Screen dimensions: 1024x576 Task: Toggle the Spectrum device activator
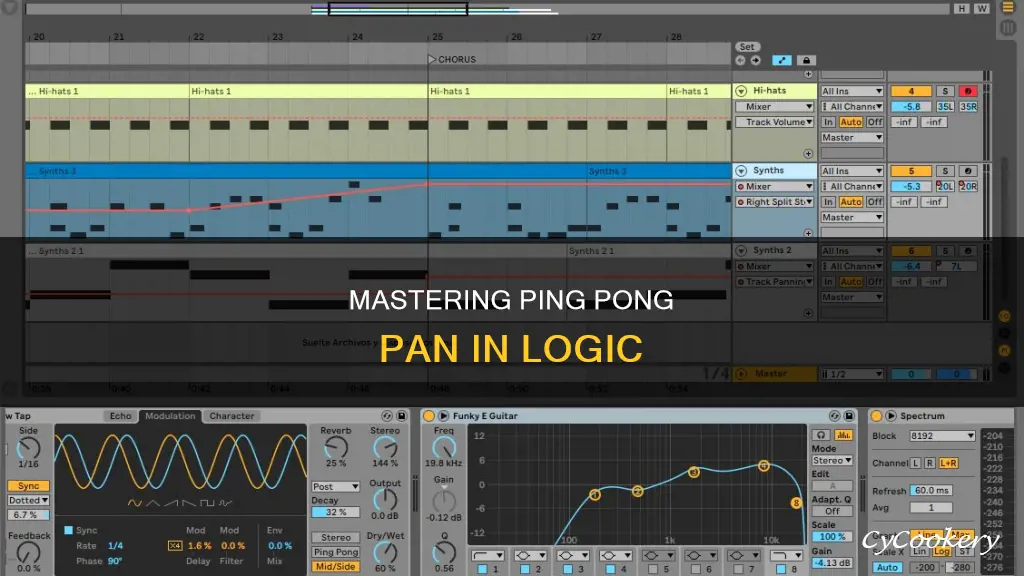[x=876, y=416]
